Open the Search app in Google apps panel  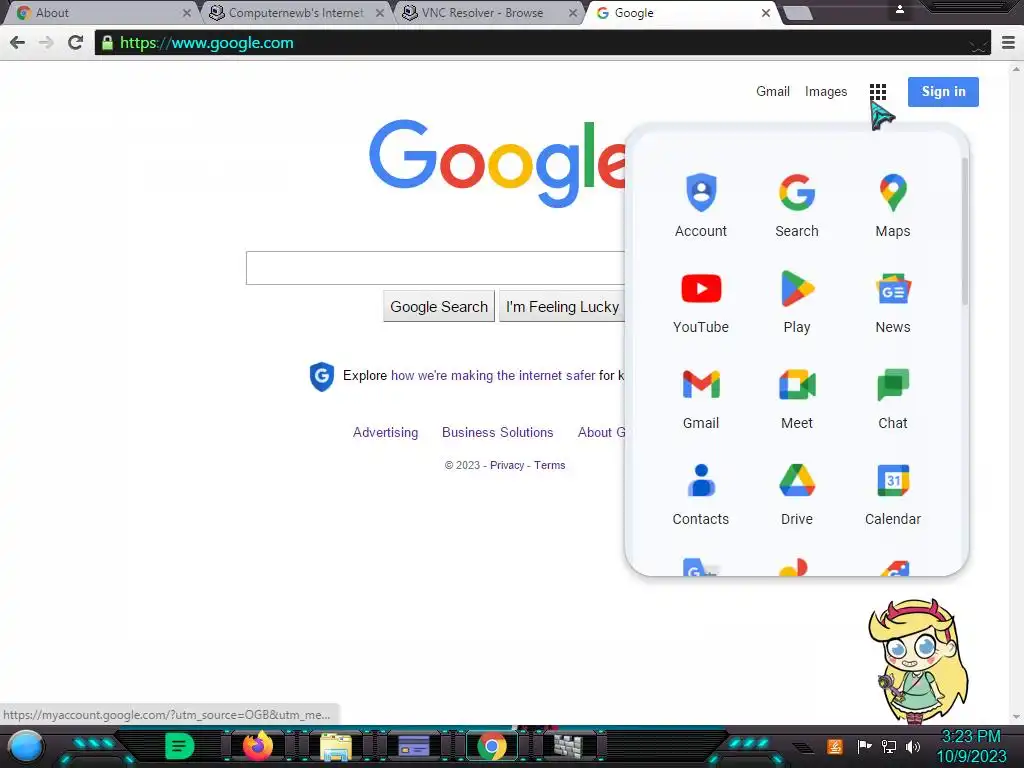coord(797,206)
